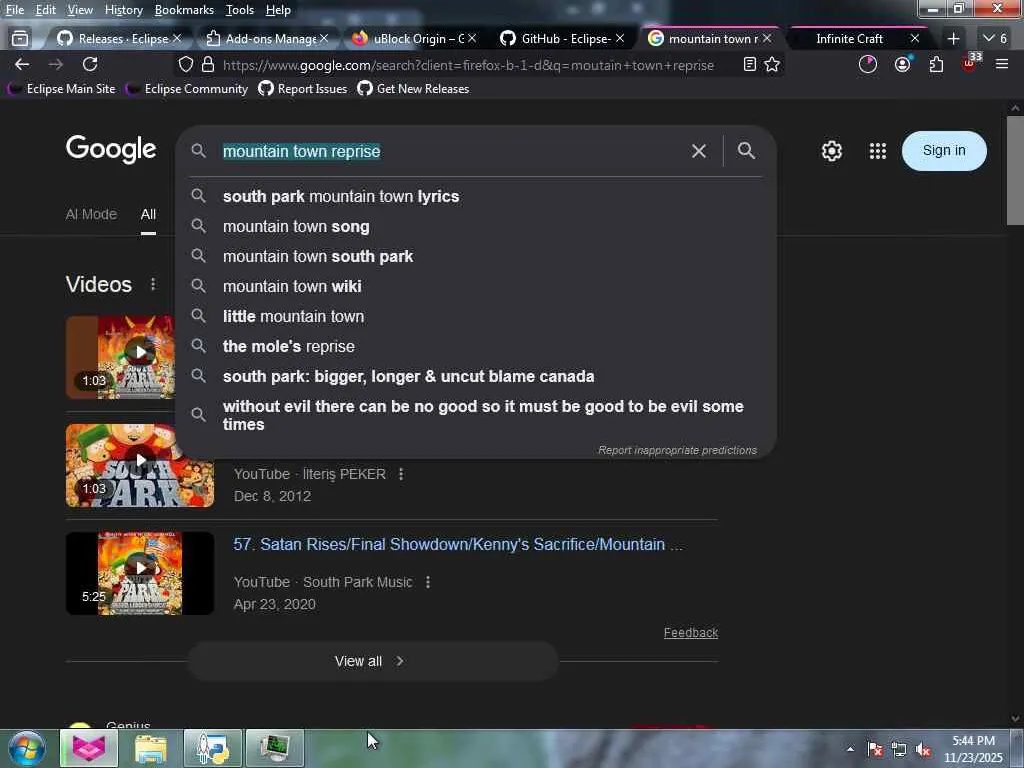
Task: Expand the list all tabs dropdown
Action: tap(996, 39)
